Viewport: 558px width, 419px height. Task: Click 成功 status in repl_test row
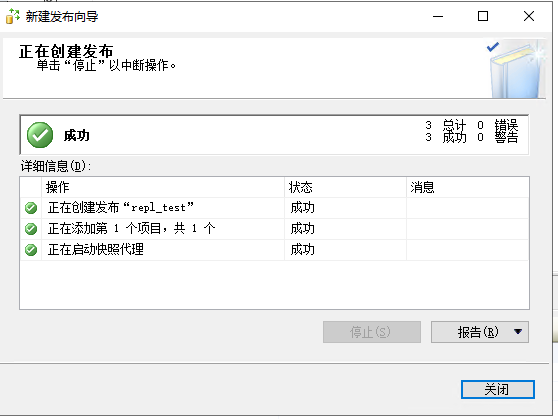pyautogui.click(x=302, y=208)
